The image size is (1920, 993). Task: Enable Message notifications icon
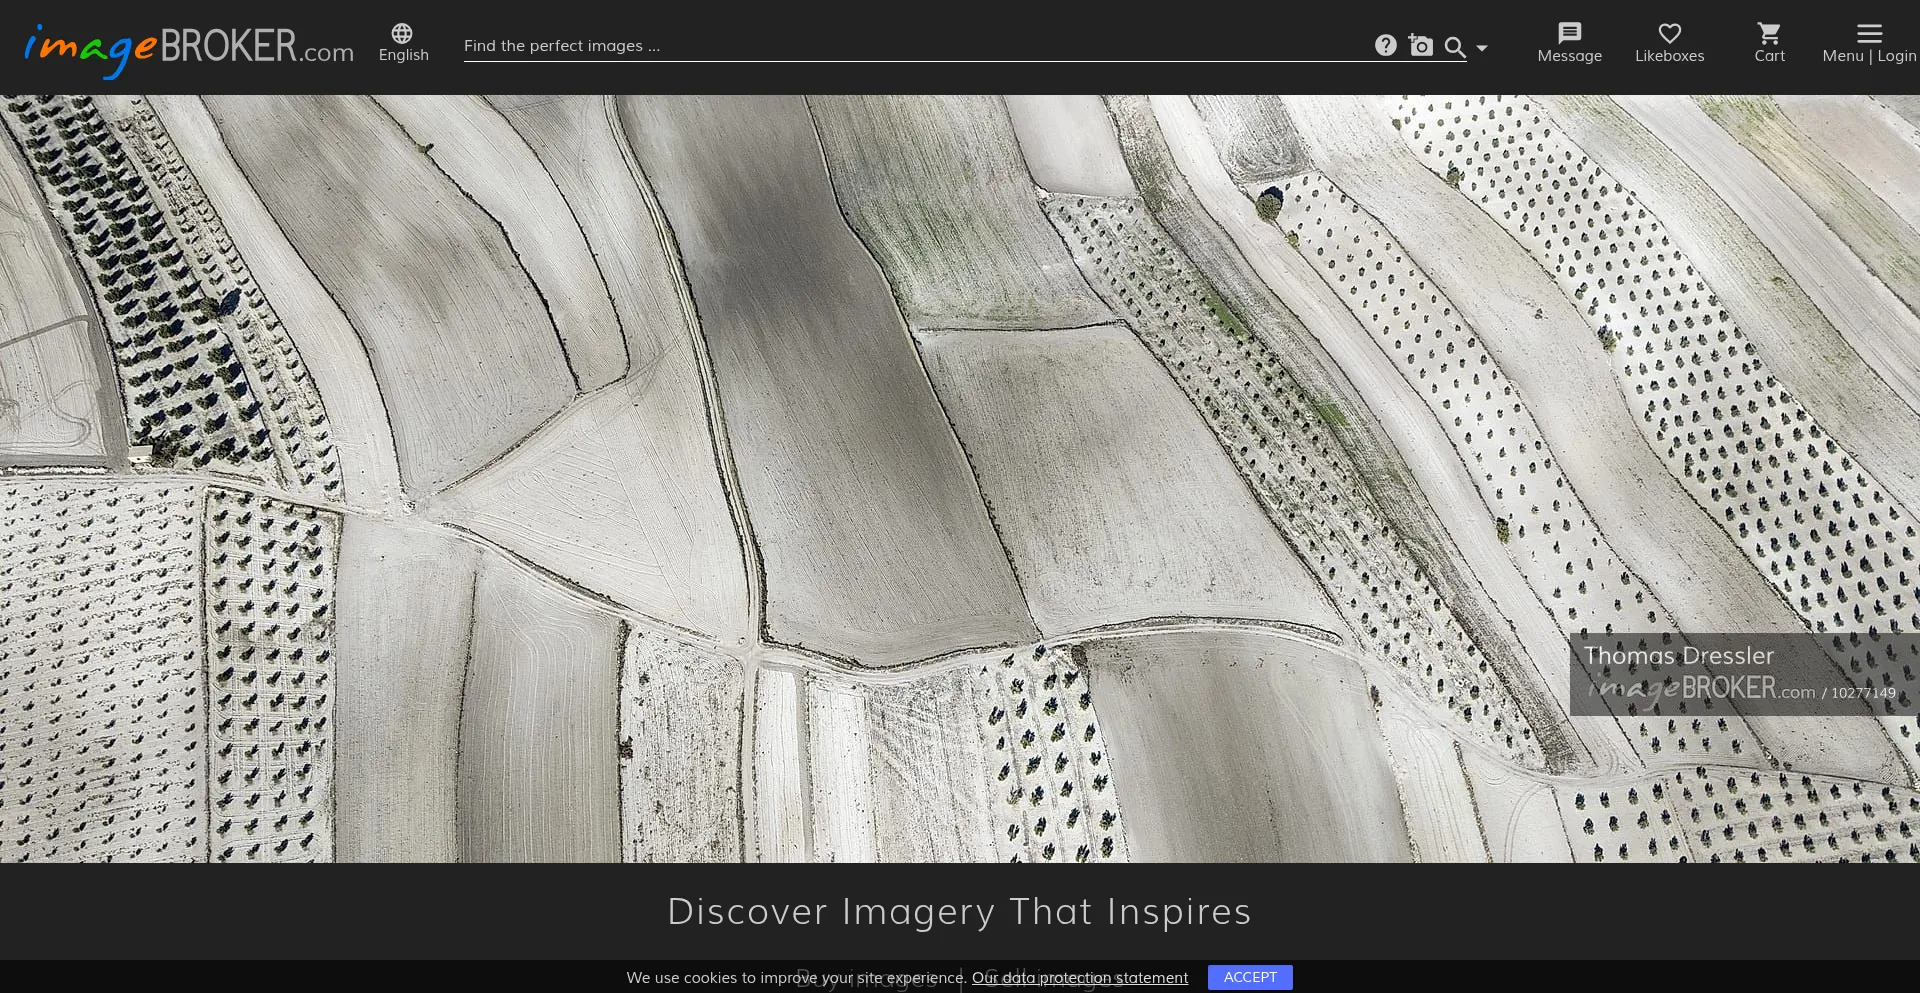click(1568, 32)
